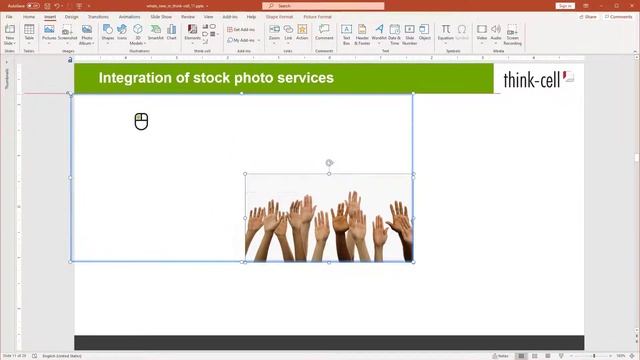Click in the Search box
Viewport: 640px width, 360px height.
[323, 6]
